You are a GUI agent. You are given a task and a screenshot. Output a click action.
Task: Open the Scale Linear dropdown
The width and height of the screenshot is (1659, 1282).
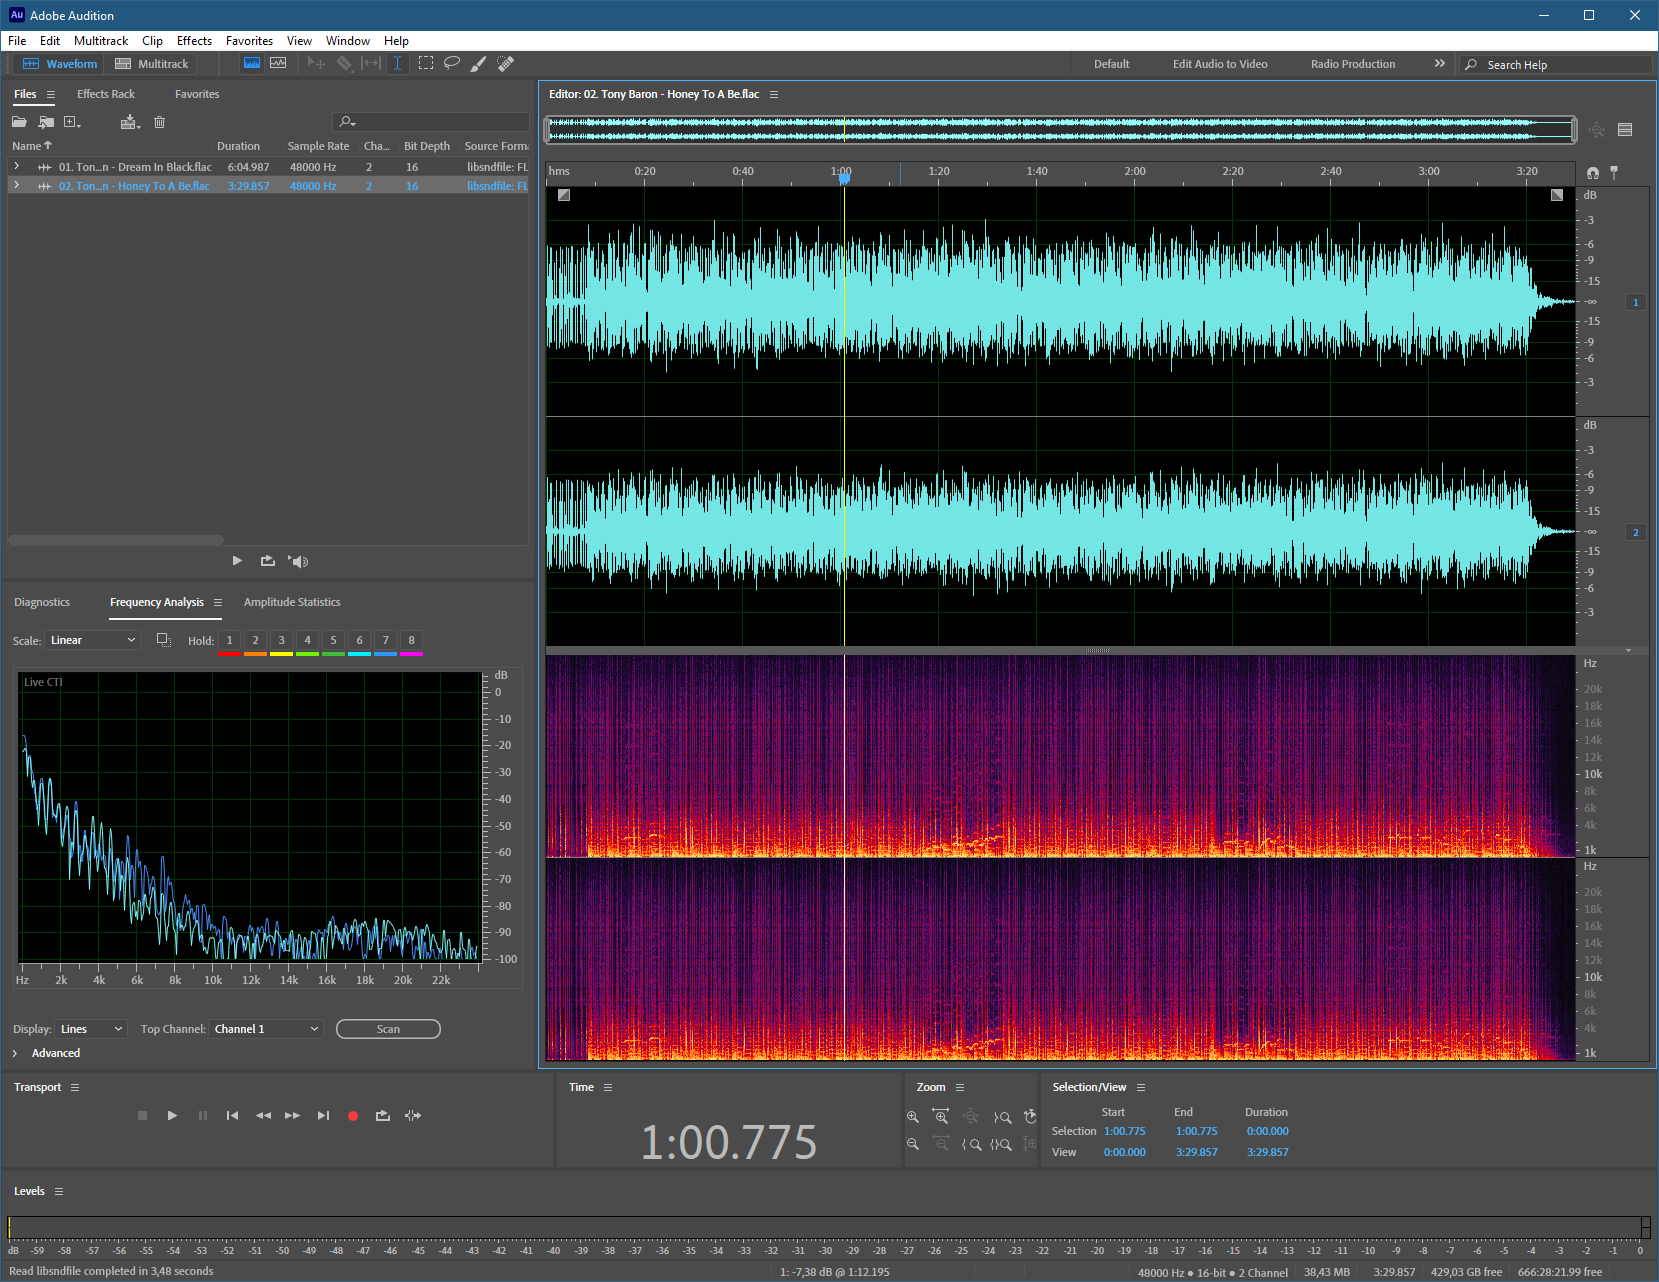tap(93, 640)
